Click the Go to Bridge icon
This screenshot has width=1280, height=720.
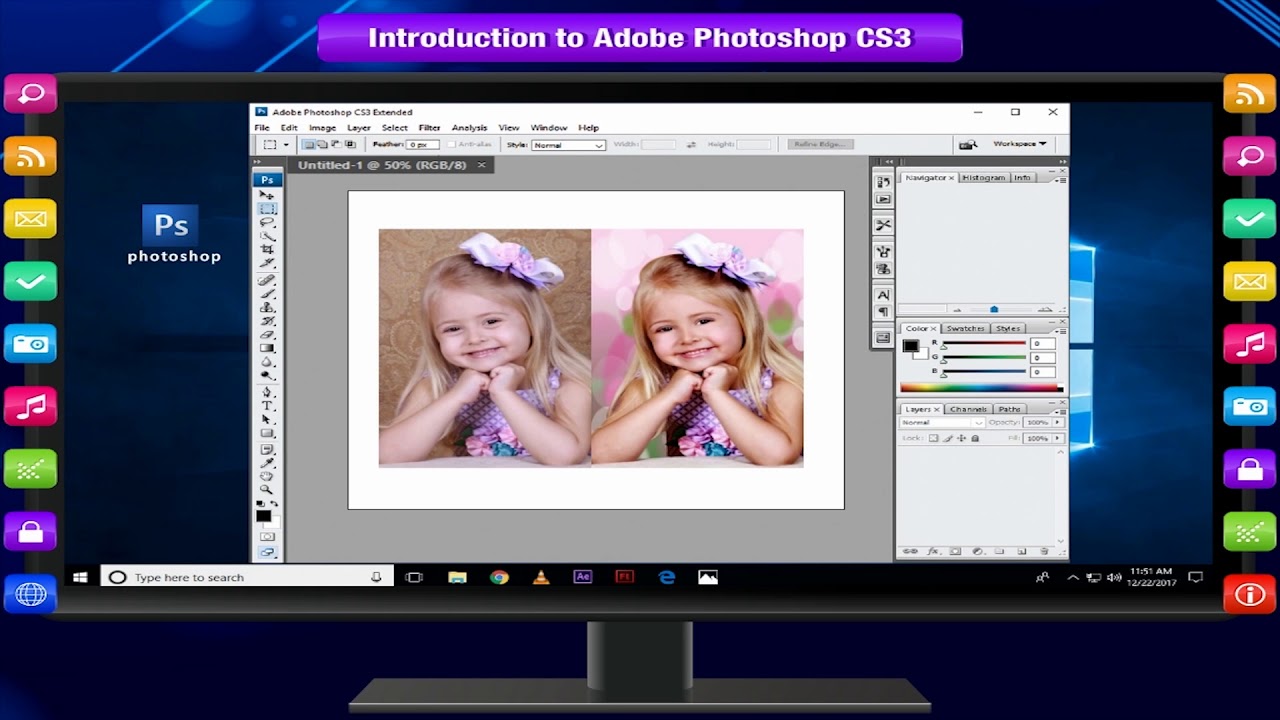(x=967, y=144)
